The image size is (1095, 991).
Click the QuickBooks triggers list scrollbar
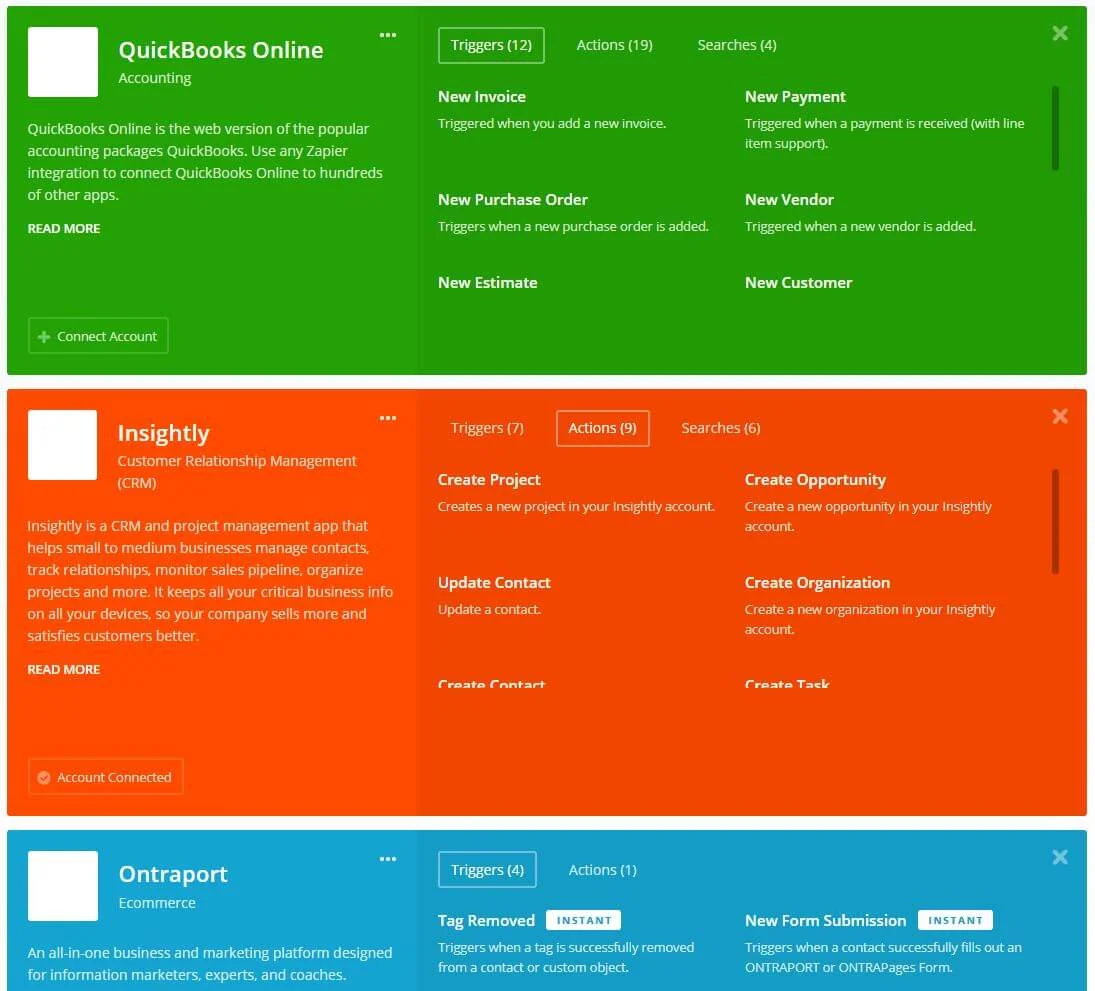(1055, 129)
